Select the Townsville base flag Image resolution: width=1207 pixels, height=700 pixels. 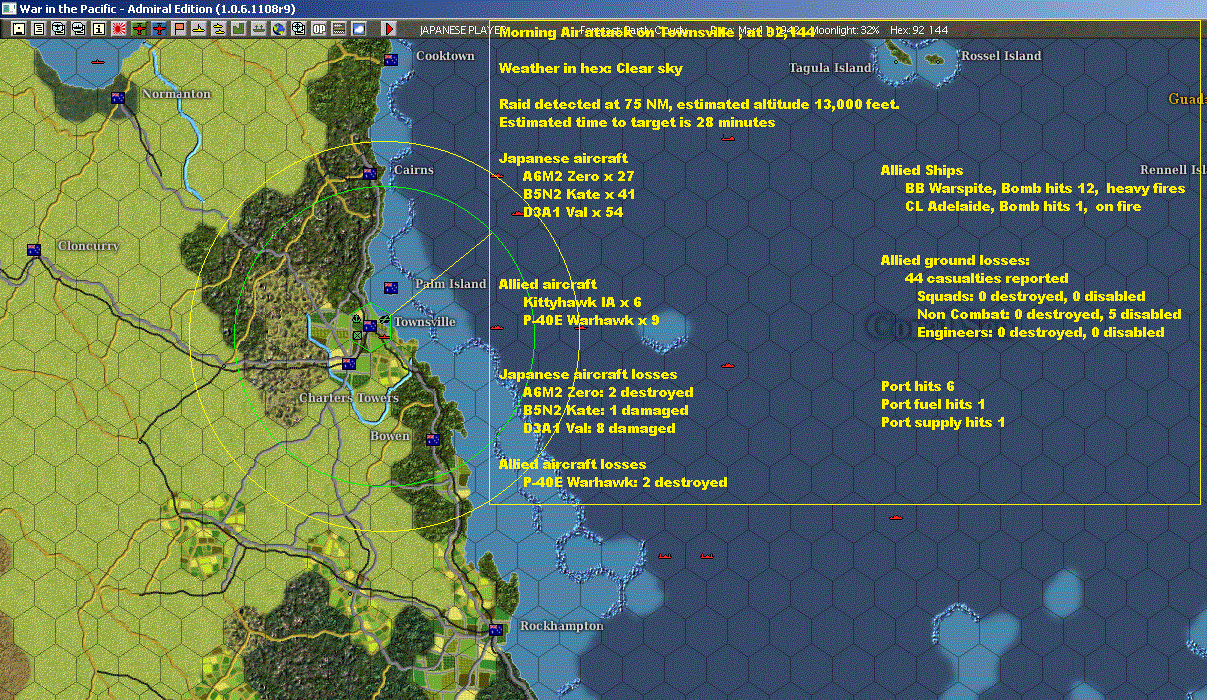pyautogui.click(x=370, y=326)
